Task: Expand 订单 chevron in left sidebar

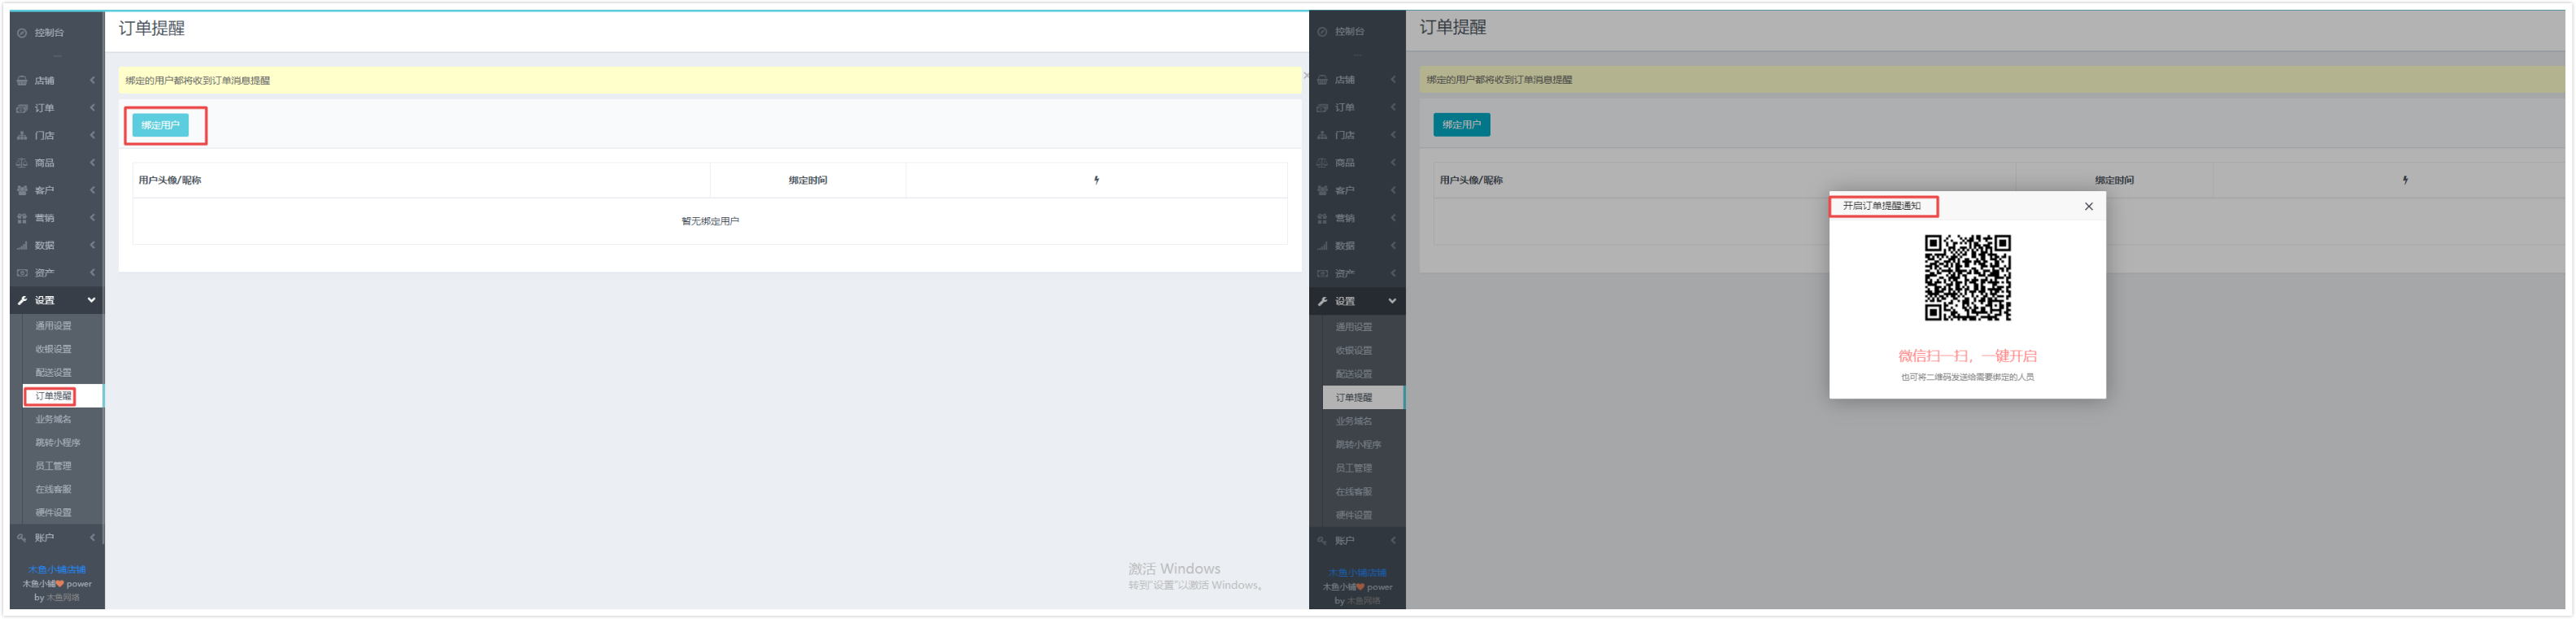Action: pos(92,108)
